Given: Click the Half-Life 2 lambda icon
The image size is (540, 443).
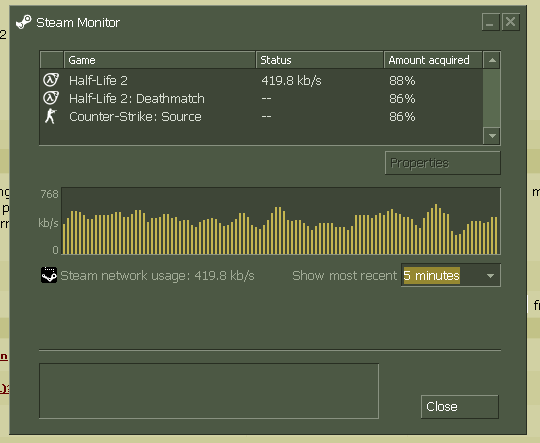Looking at the screenshot, I should (51, 80).
